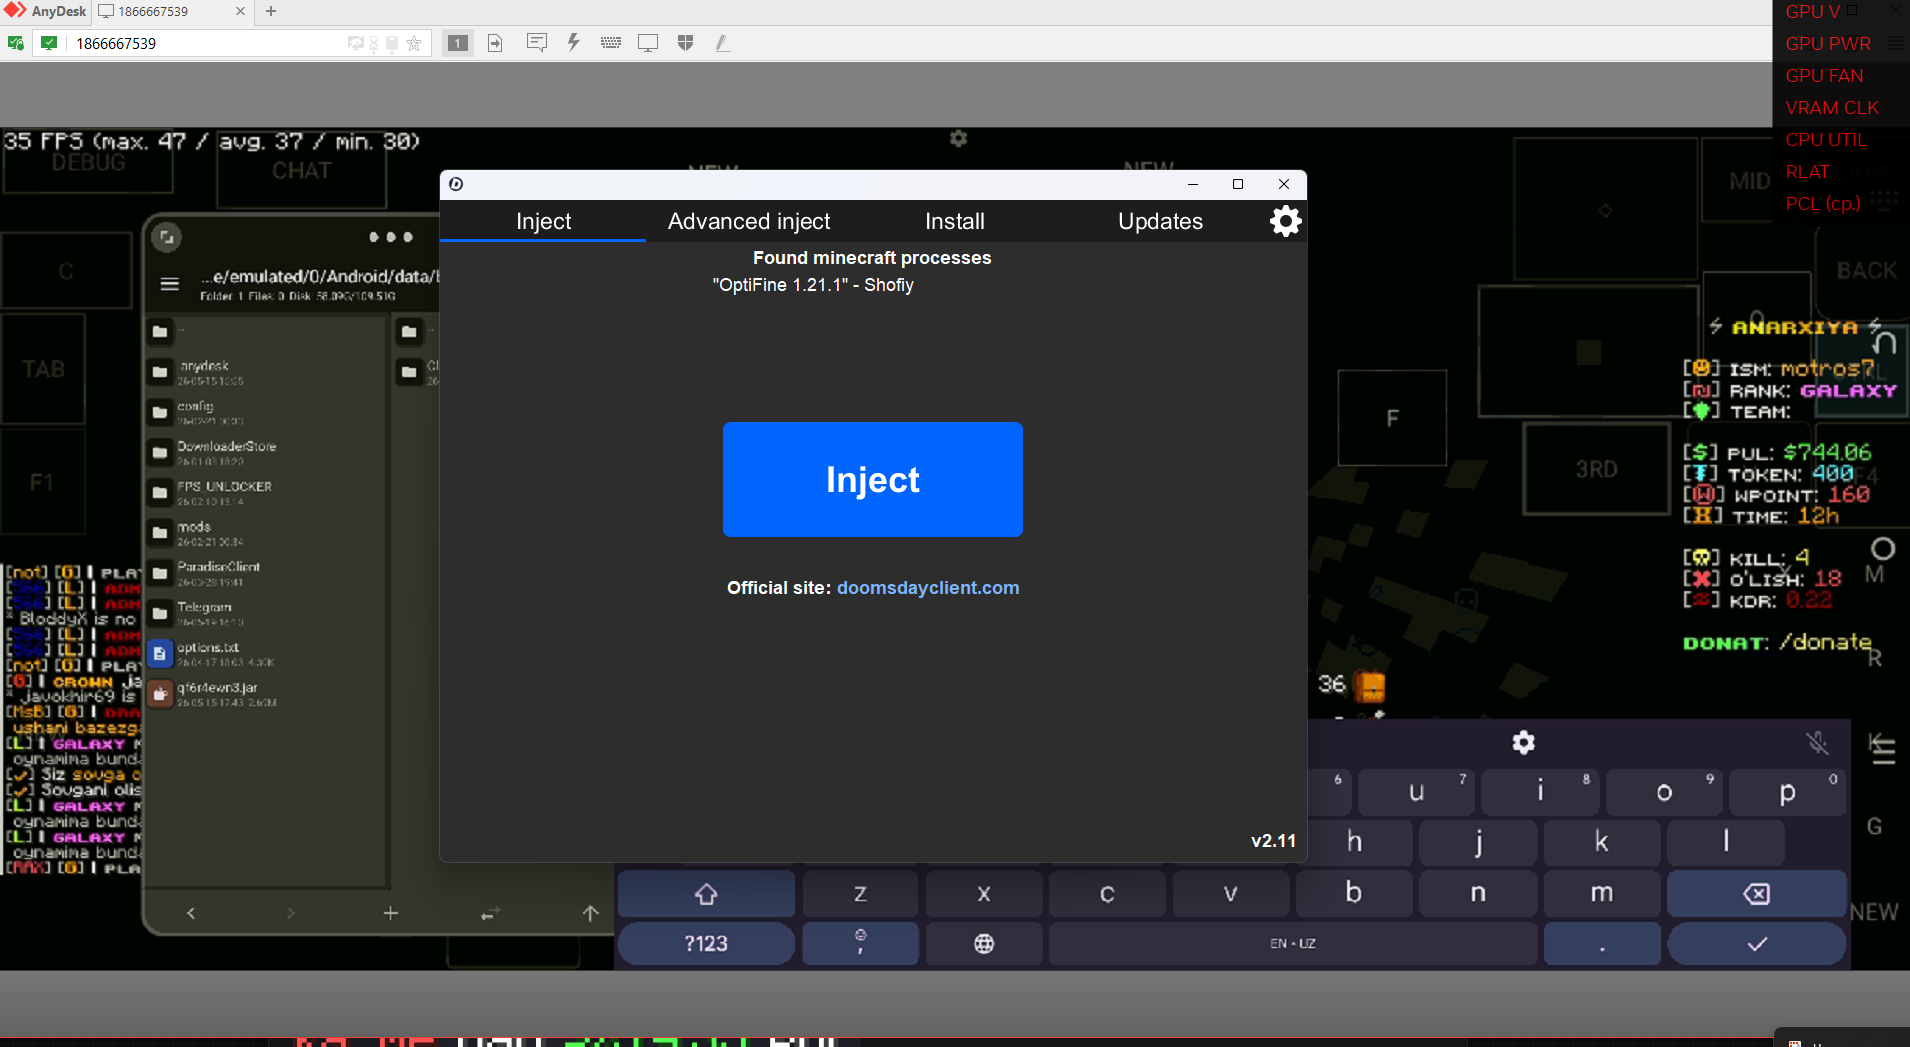
Task: Add AnyDesk address to favorites star
Action: (x=414, y=43)
